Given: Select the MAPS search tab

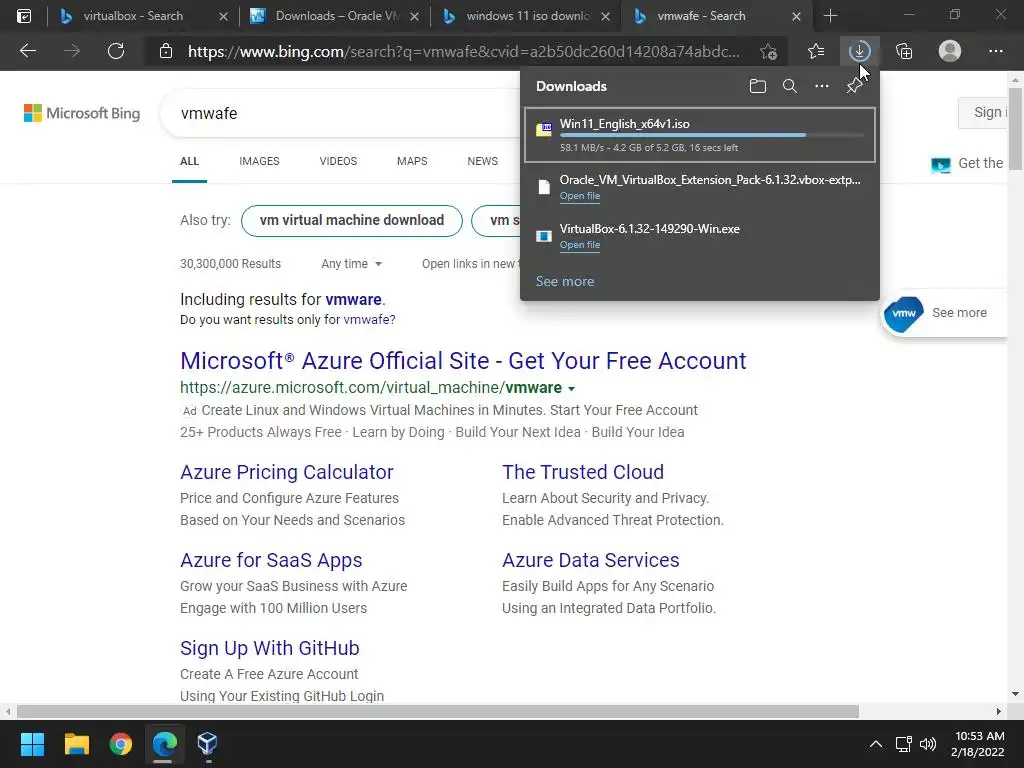Looking at the screenshot, I should (x=412, y=161).
